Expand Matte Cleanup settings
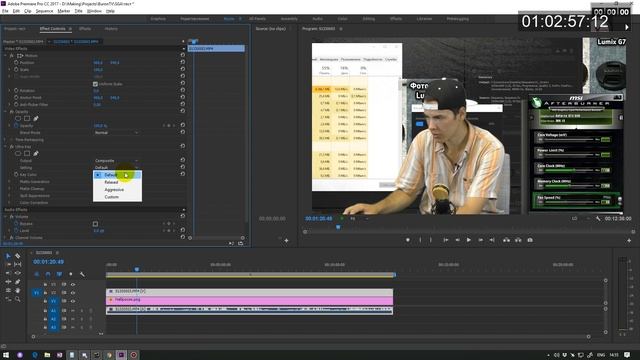Viewport: 640px width, 360px height. tap(9, 189)
